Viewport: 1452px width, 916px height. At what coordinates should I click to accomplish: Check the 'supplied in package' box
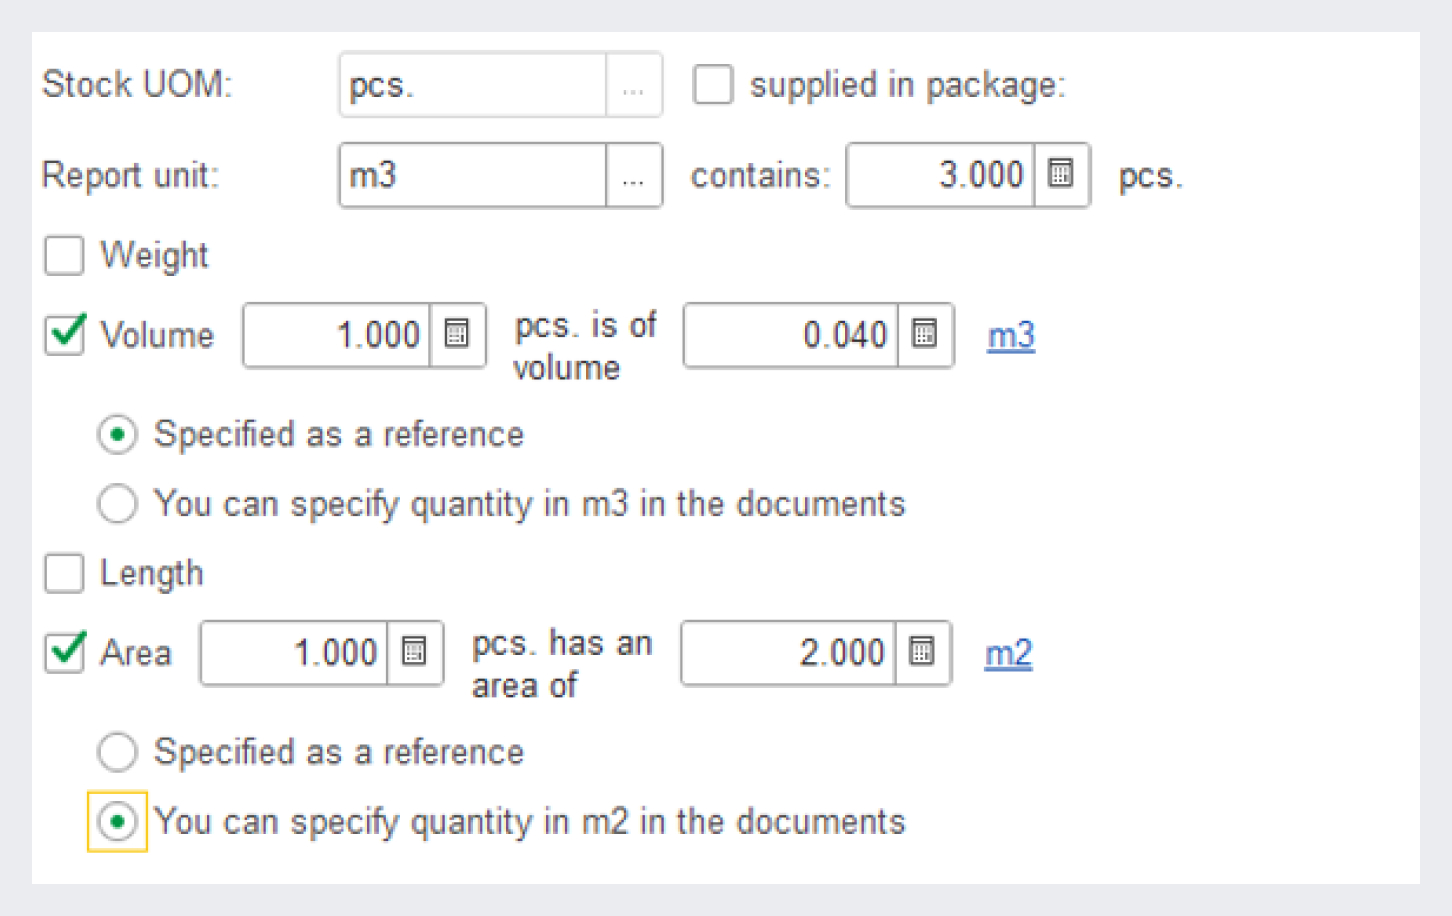tap(713, 85)
